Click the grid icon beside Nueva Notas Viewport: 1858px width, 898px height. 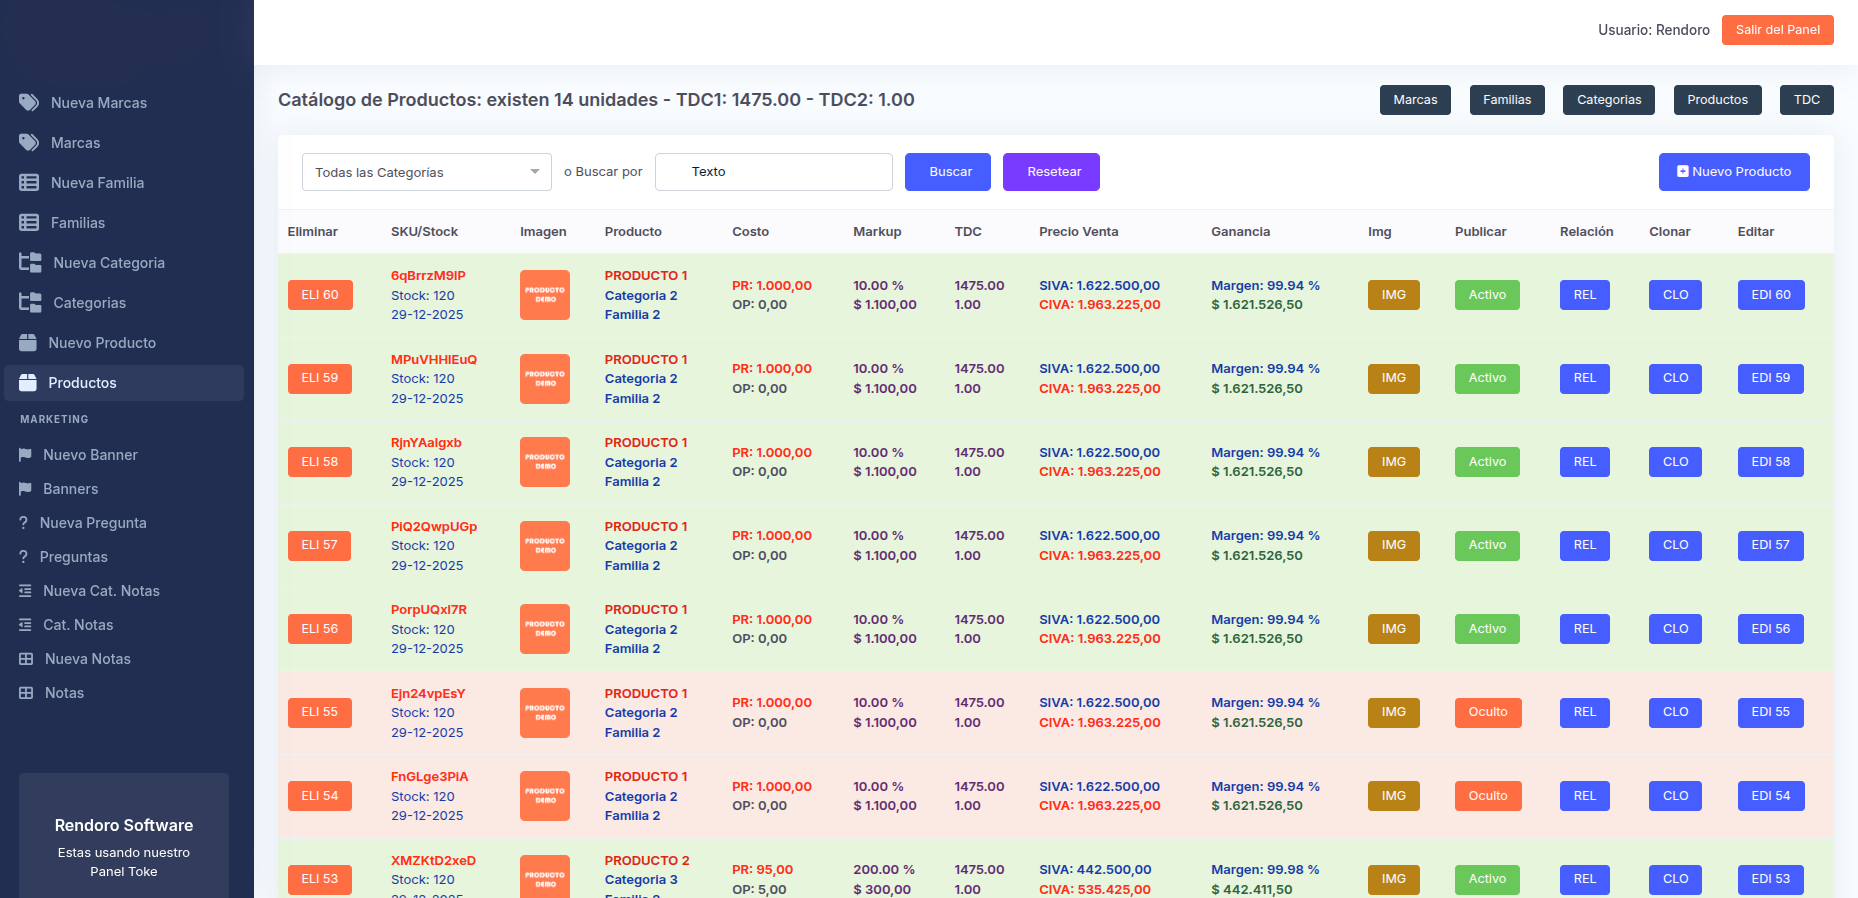[26, 659]
